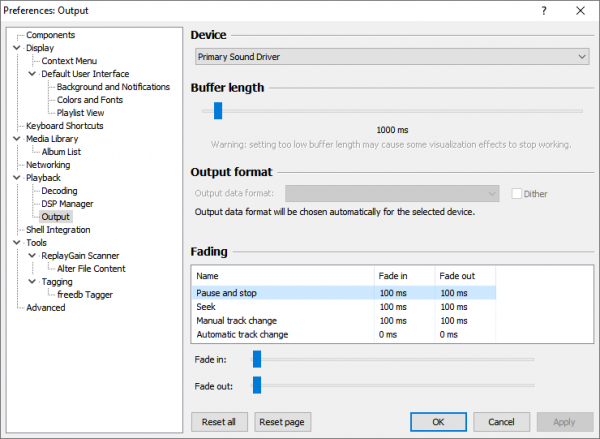This screenshot has width=600, height=439.
Task: Select Keyboard Shortcuts in the tree
Action: 65,126
